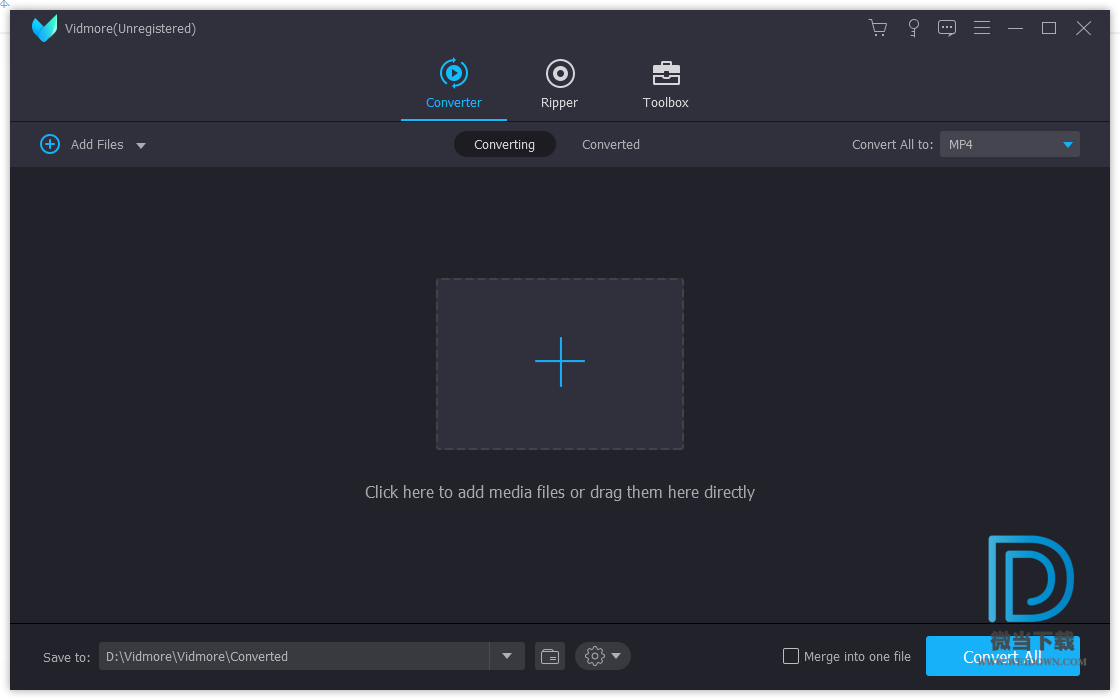This screenshot has height=700, width=1120.
Task: Open the output folder icon
Action: click(550, 656)
